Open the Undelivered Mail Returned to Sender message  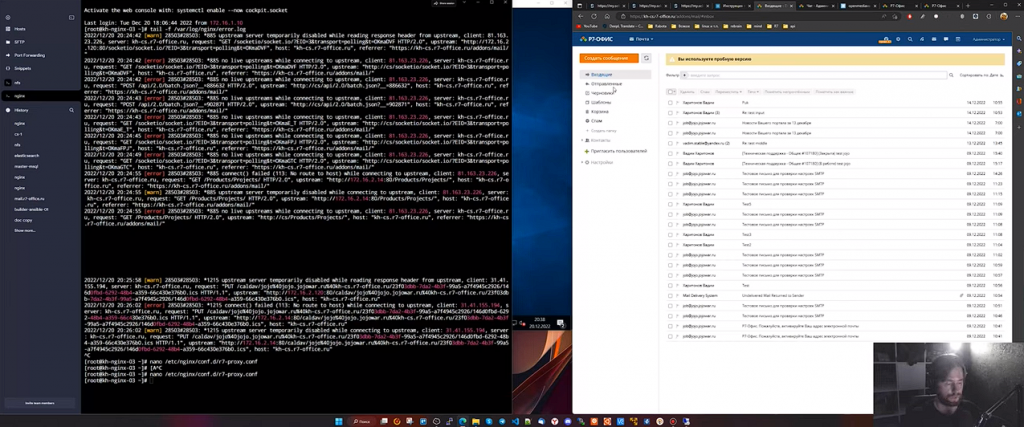[x=773, y=296]
